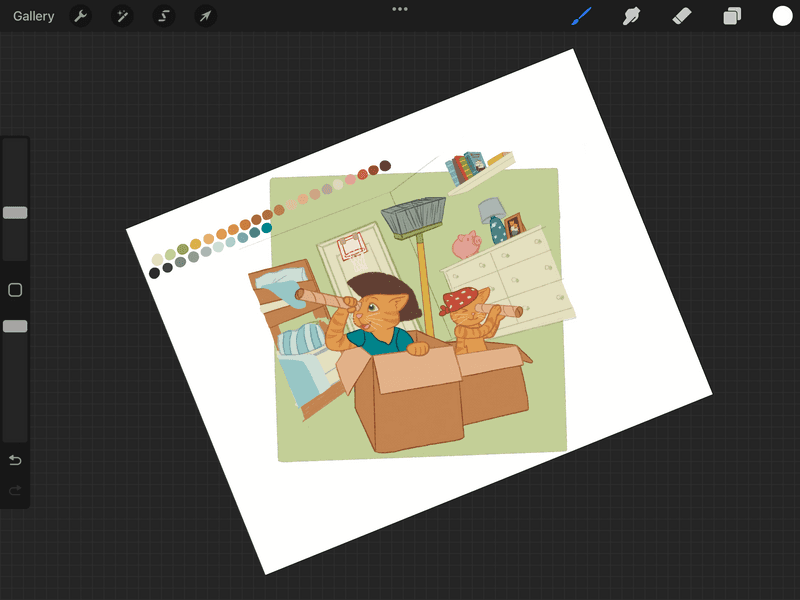
Task: Expand the three-dot menu at top center
Action: pos(400,9)
